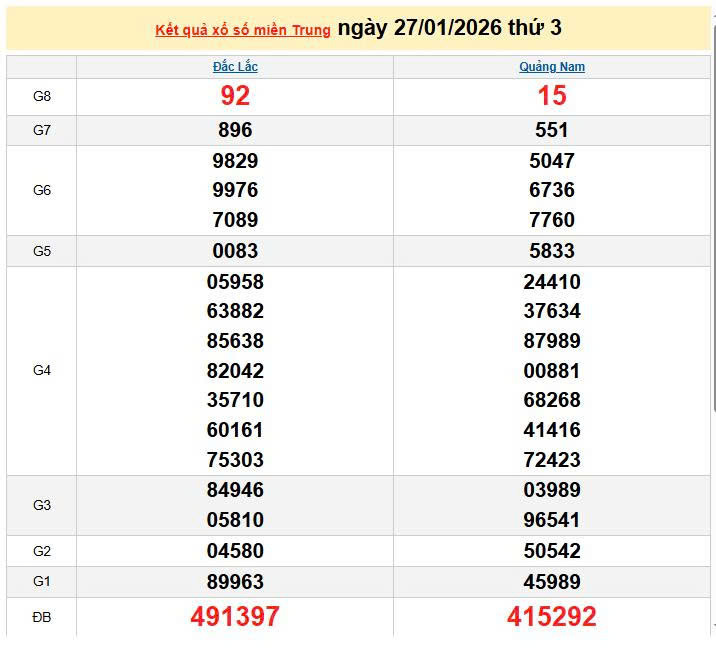The image size is (716, 652).
Task: Open the Đắc Lắc province link
Action: coord(235,67)
